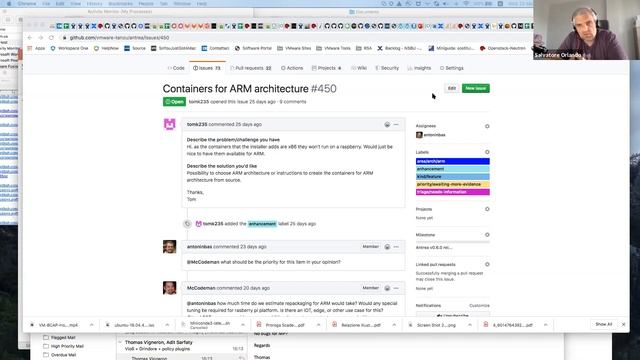Screen dimensions: 640x360
Task: Switch to the Issues tab
Action: [x=207, y=68]
